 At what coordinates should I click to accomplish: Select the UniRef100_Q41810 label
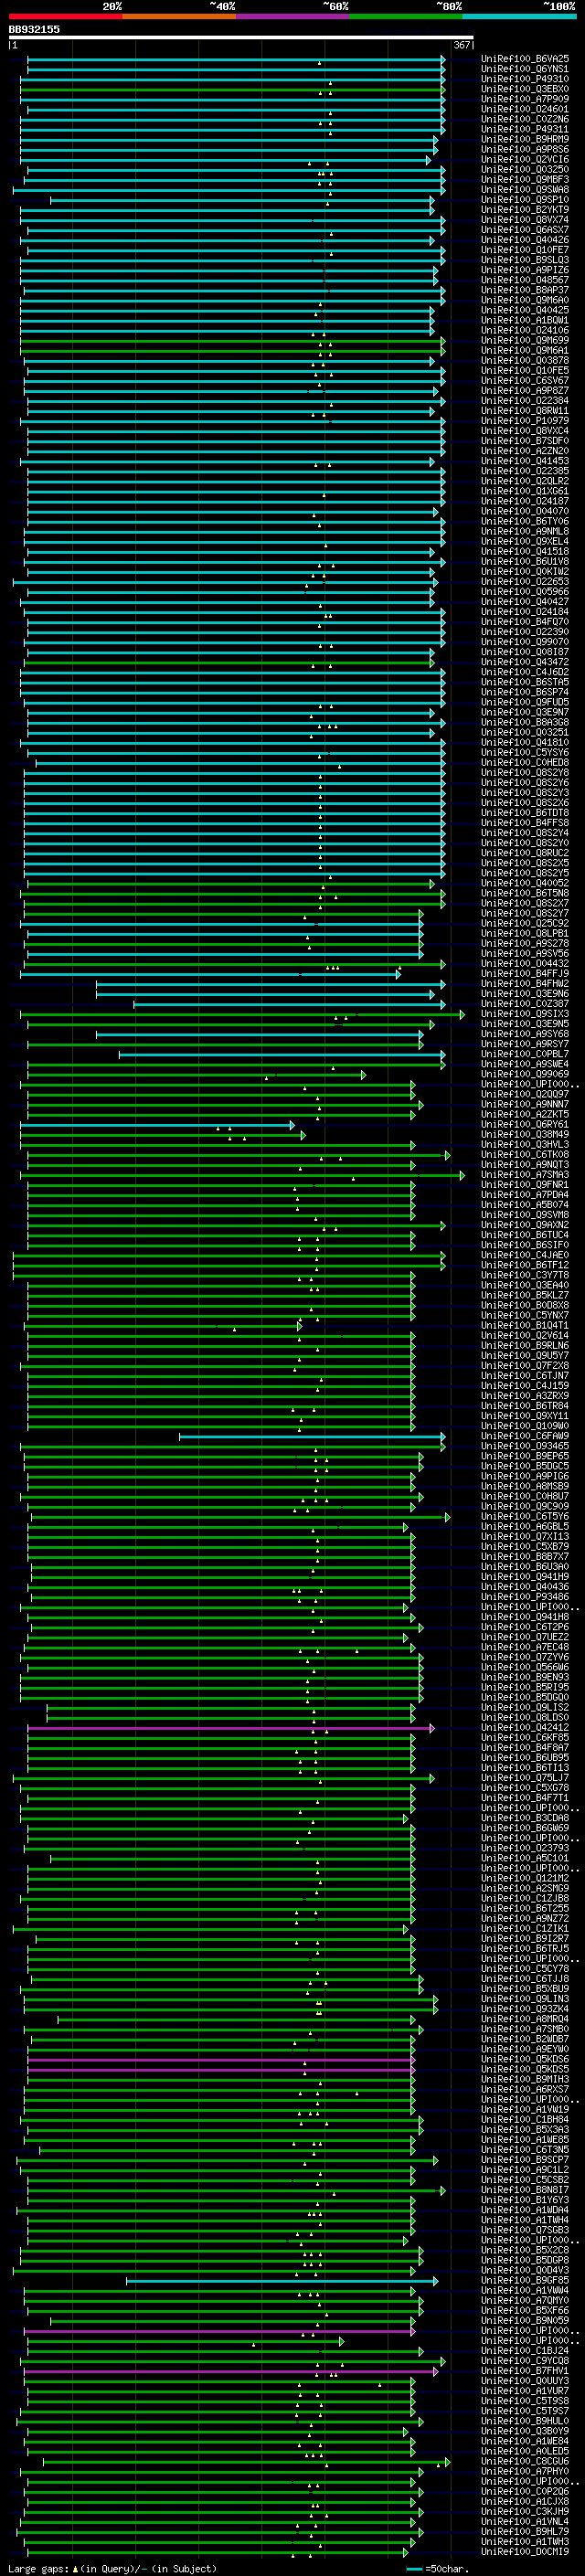[525, 743]
